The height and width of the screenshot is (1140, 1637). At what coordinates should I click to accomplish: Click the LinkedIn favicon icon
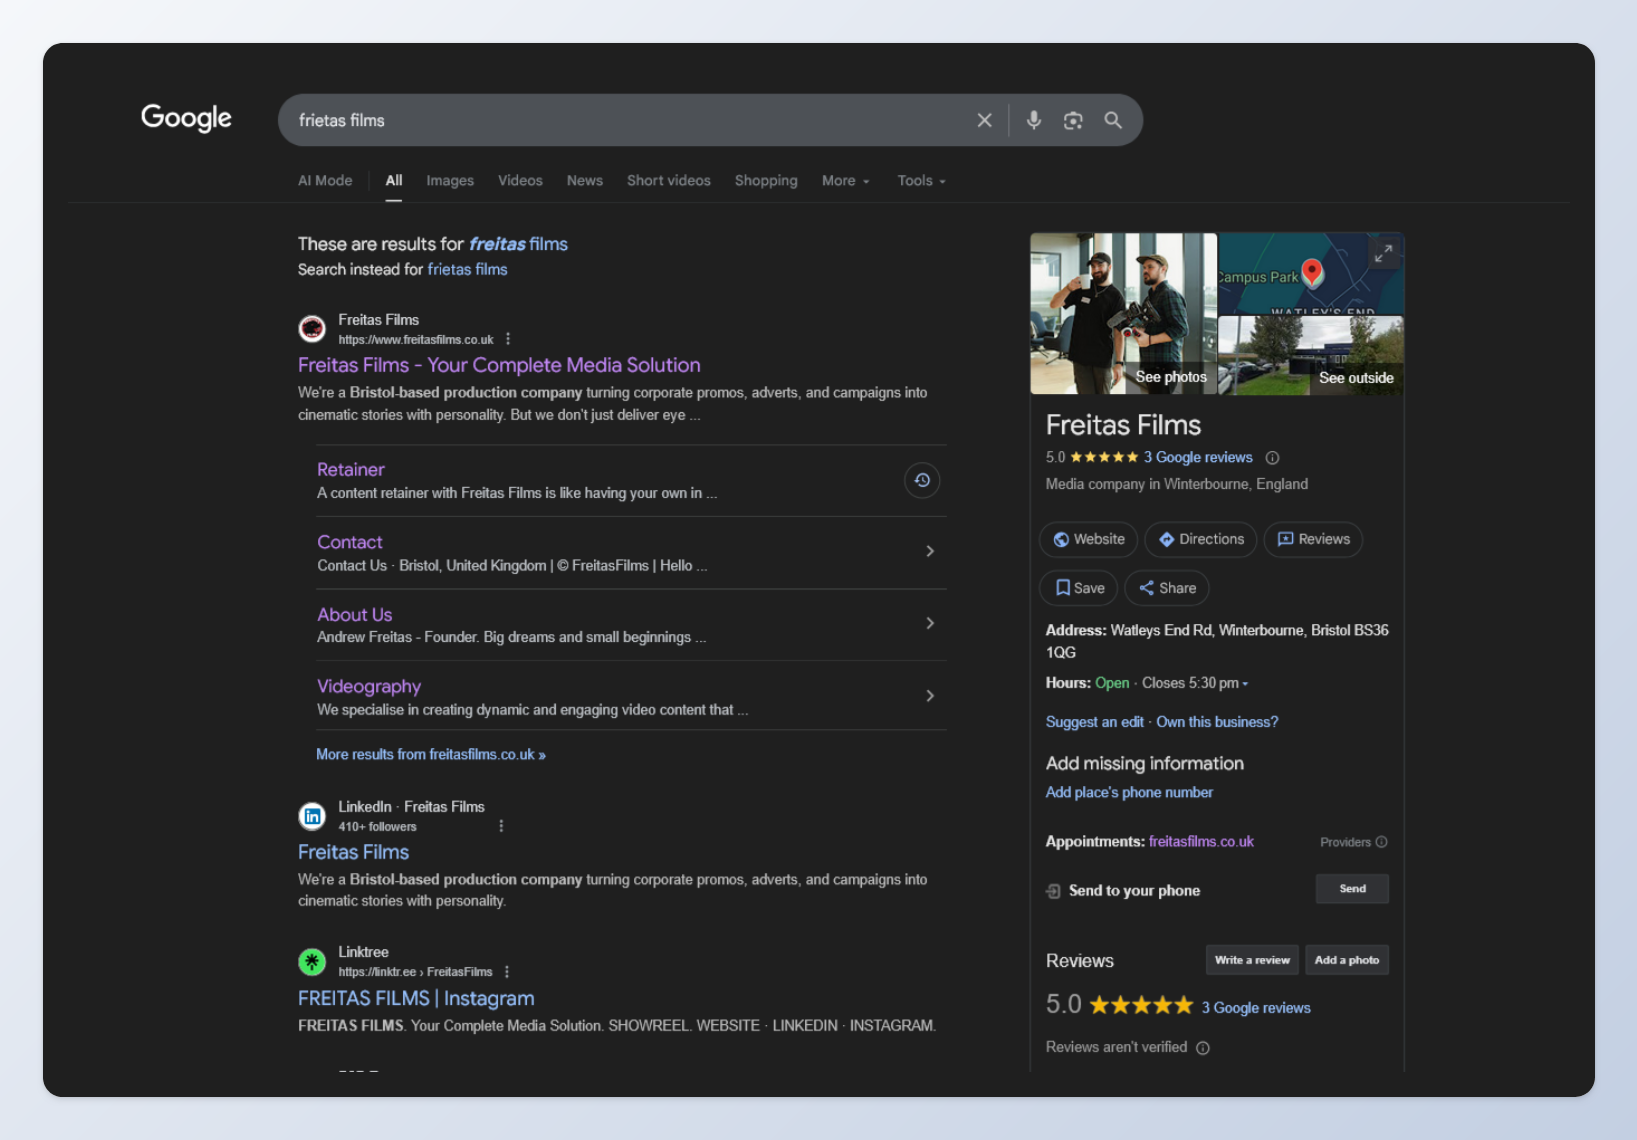[312, 816]
